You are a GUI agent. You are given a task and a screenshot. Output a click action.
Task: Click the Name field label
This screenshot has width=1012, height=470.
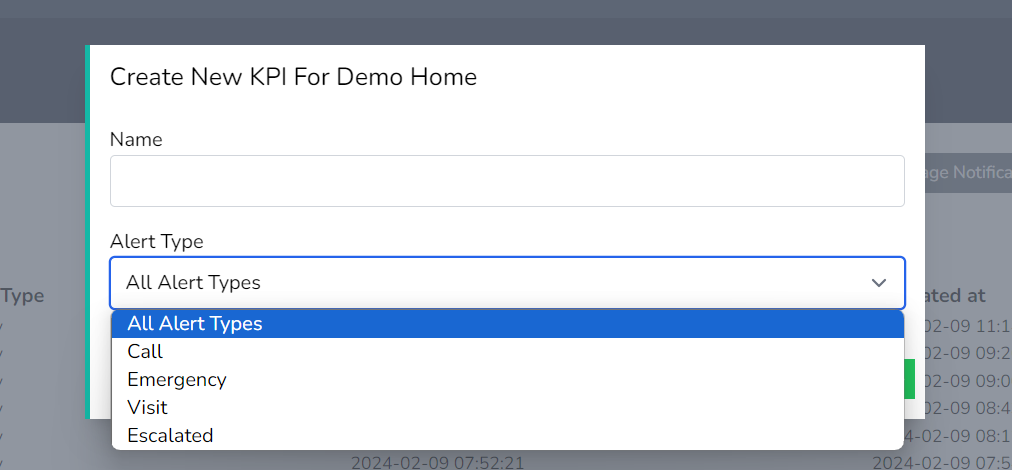[x=136, y=140]
